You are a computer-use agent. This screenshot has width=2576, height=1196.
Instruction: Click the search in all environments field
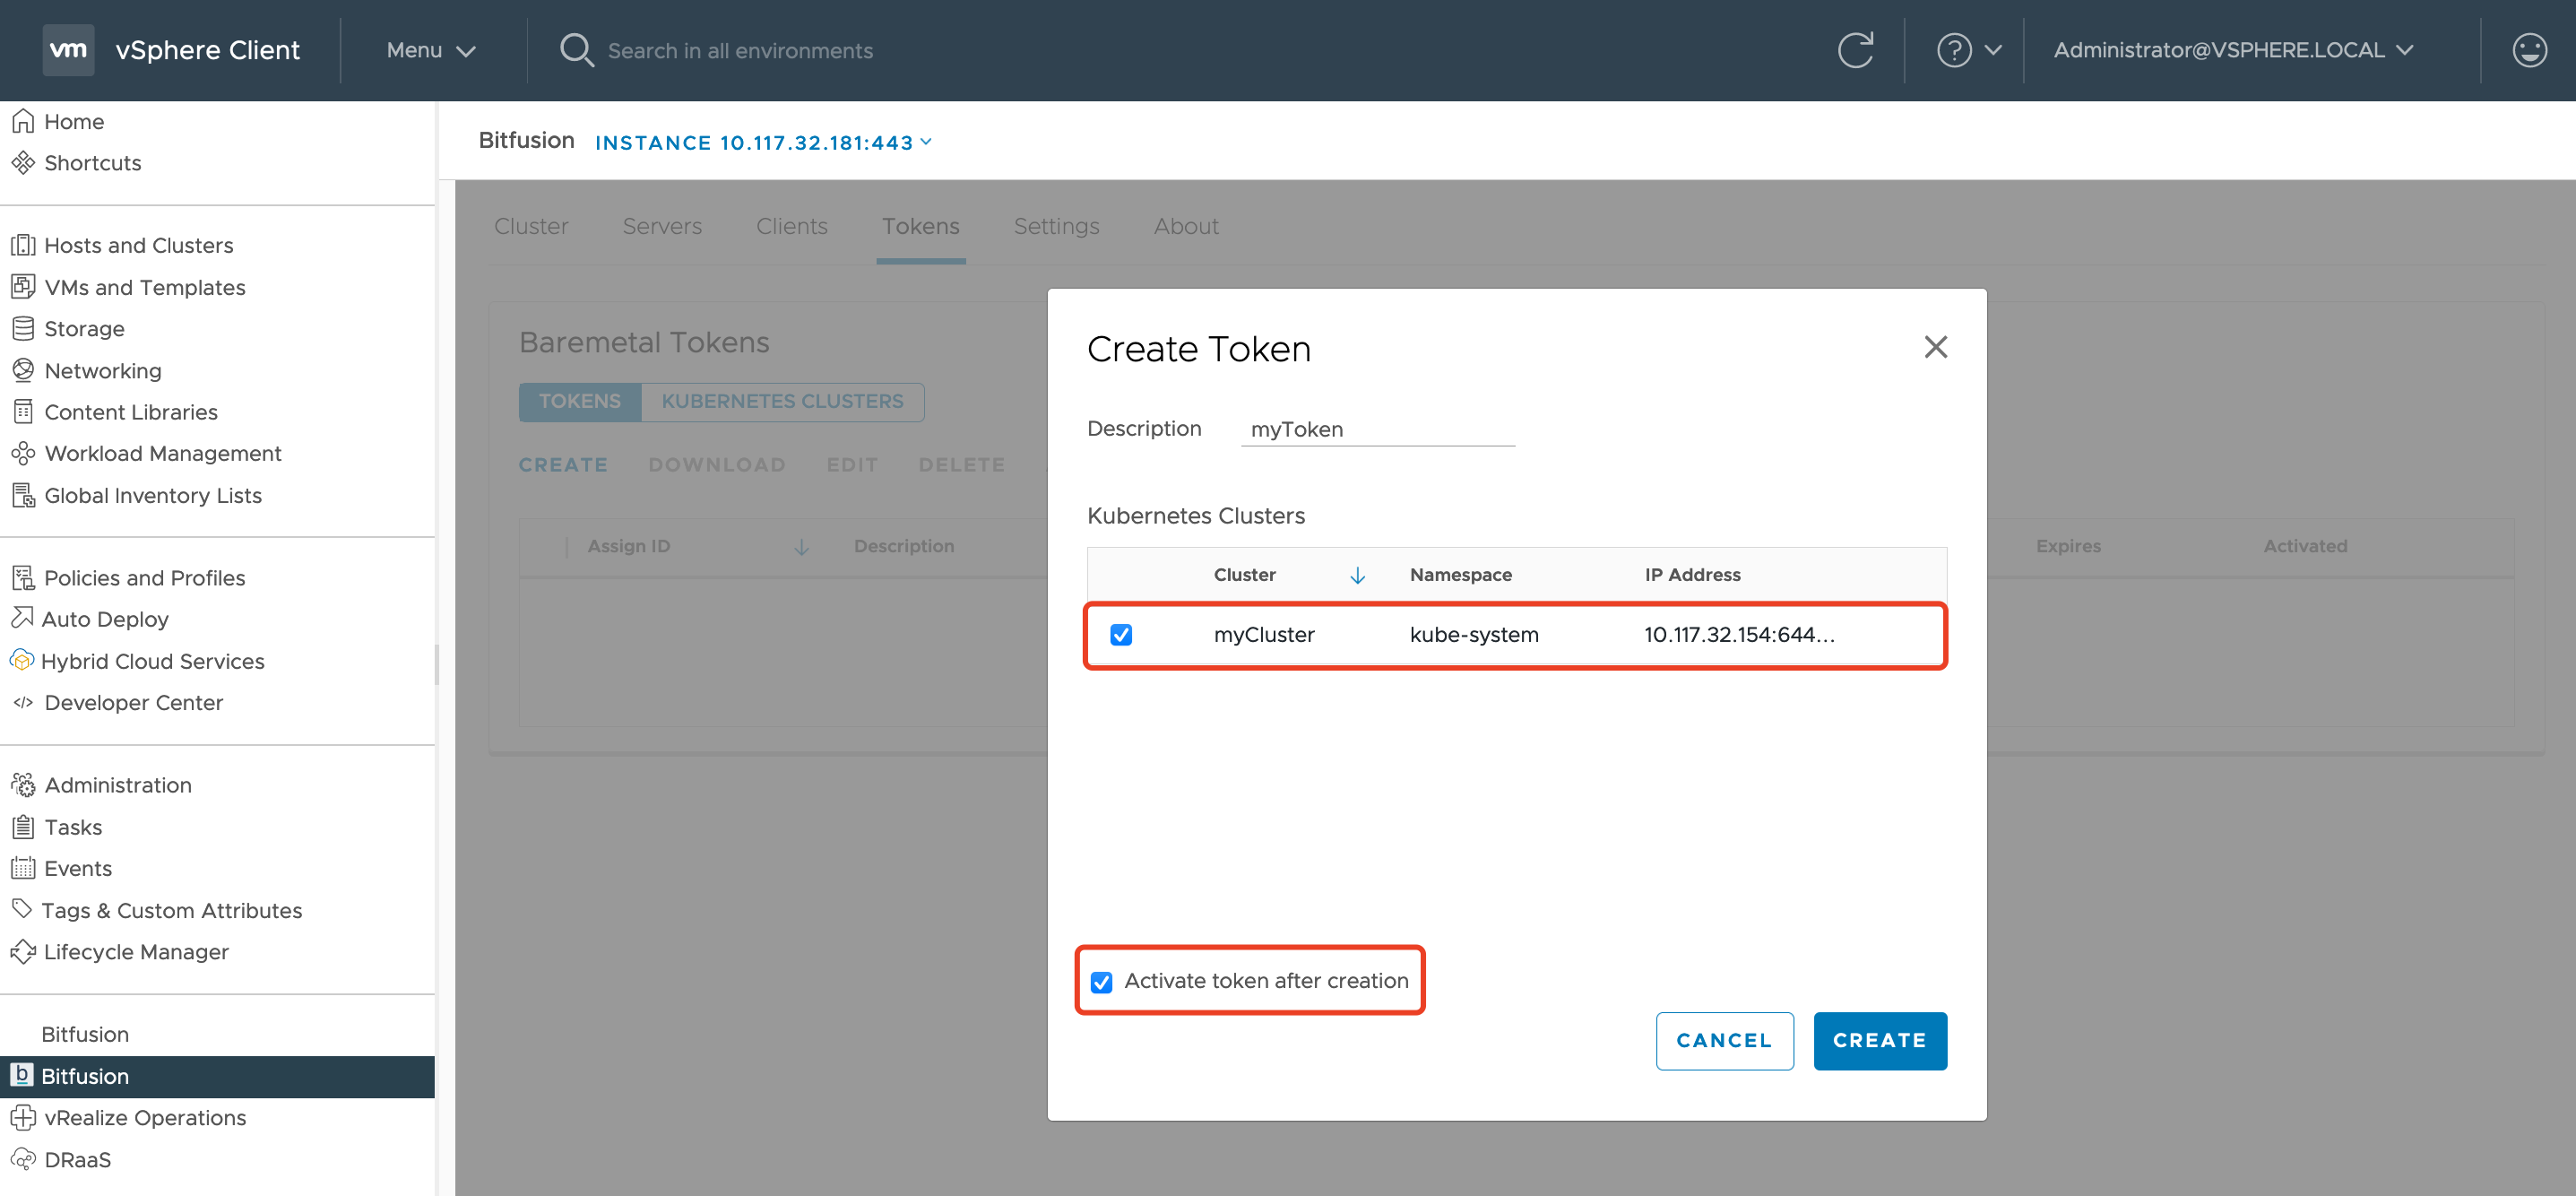(740, 51)
